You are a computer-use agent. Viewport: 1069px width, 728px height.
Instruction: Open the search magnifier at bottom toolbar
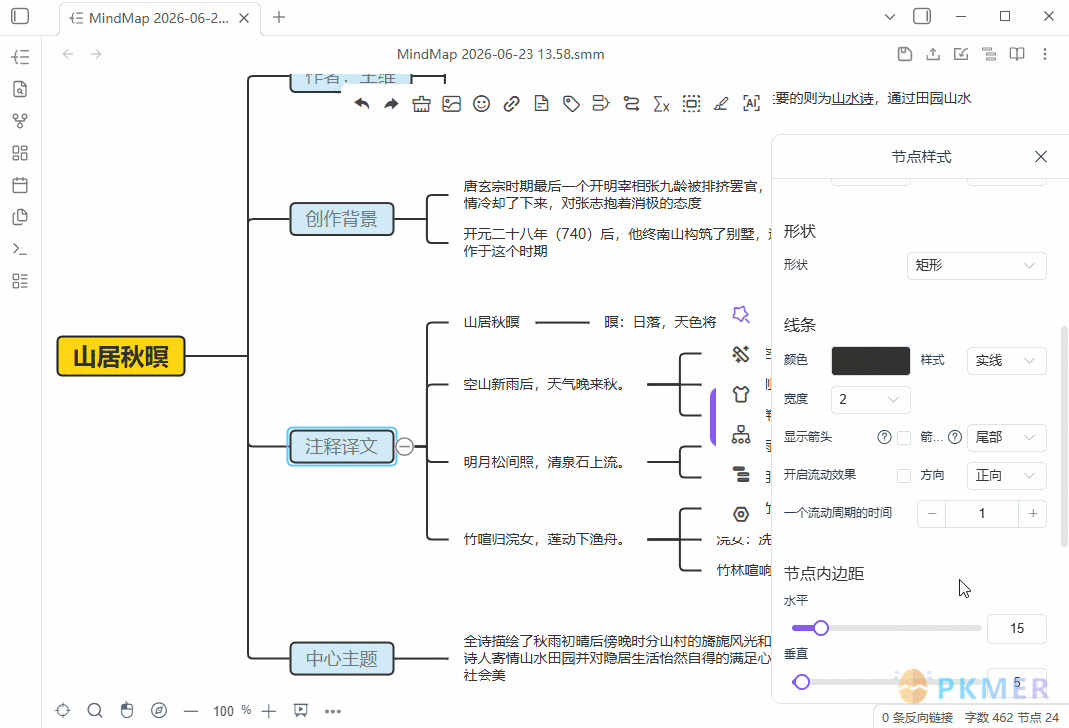95,710
